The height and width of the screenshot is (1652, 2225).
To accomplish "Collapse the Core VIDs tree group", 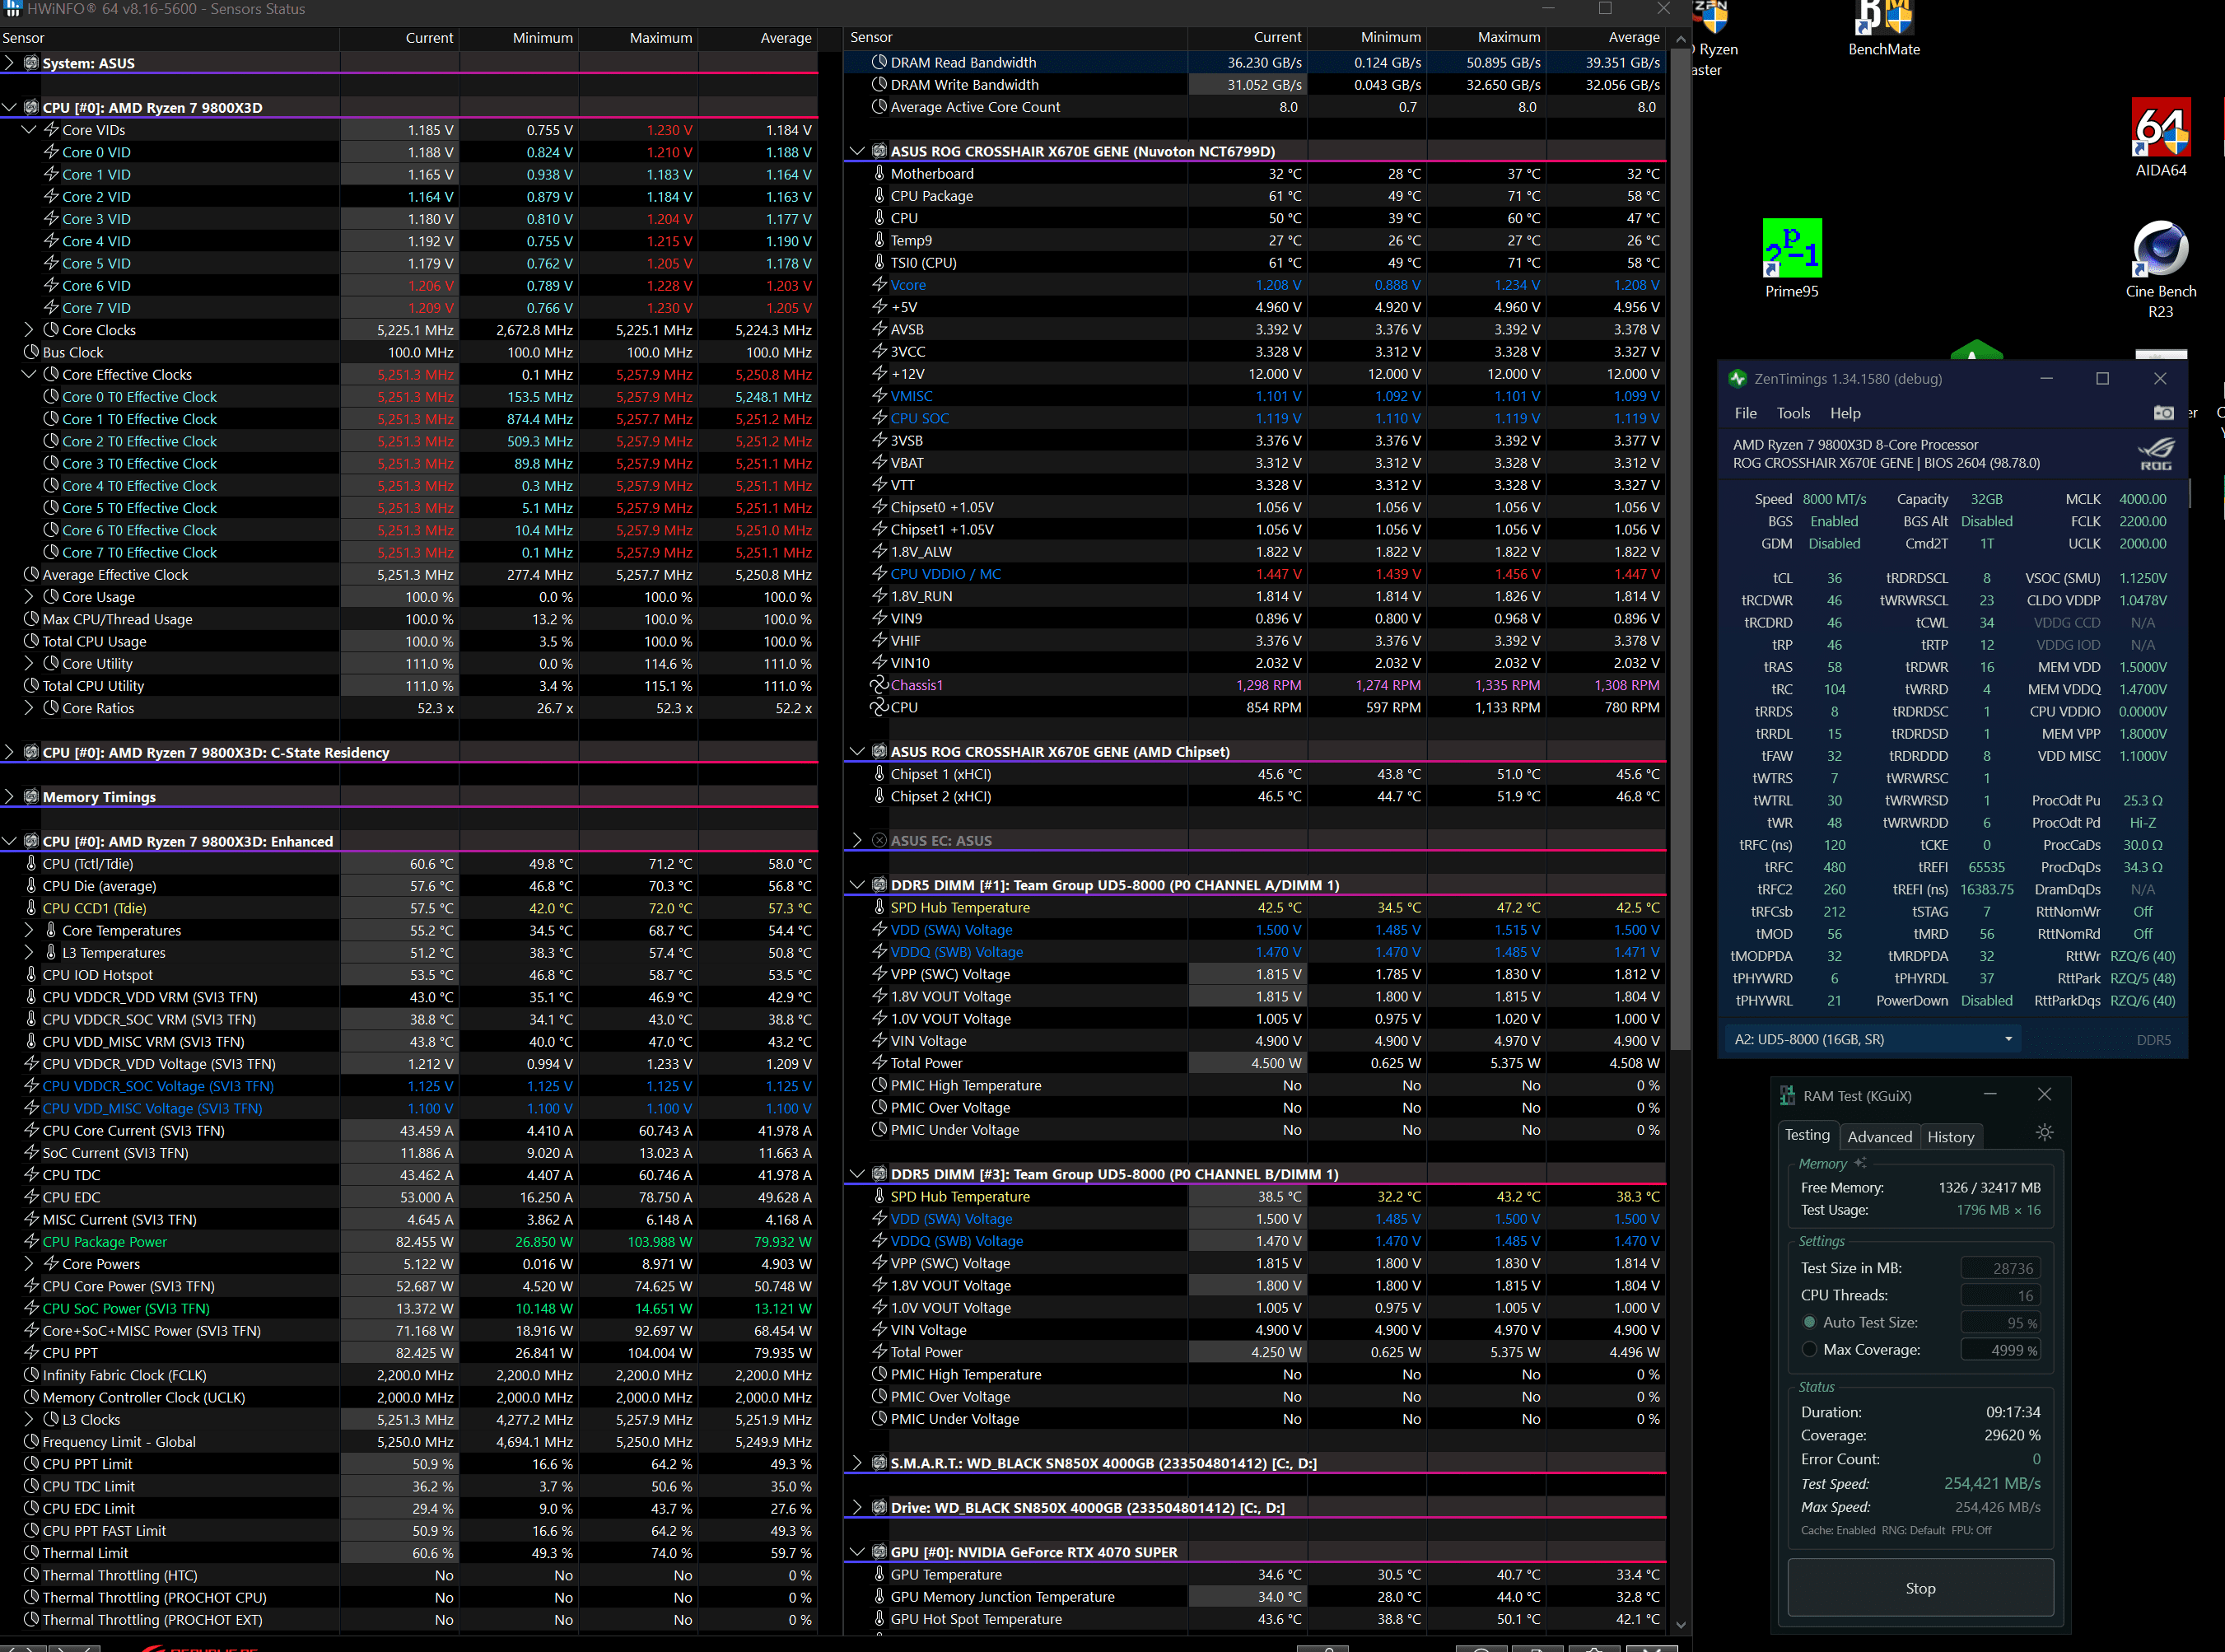I will 29,130.
